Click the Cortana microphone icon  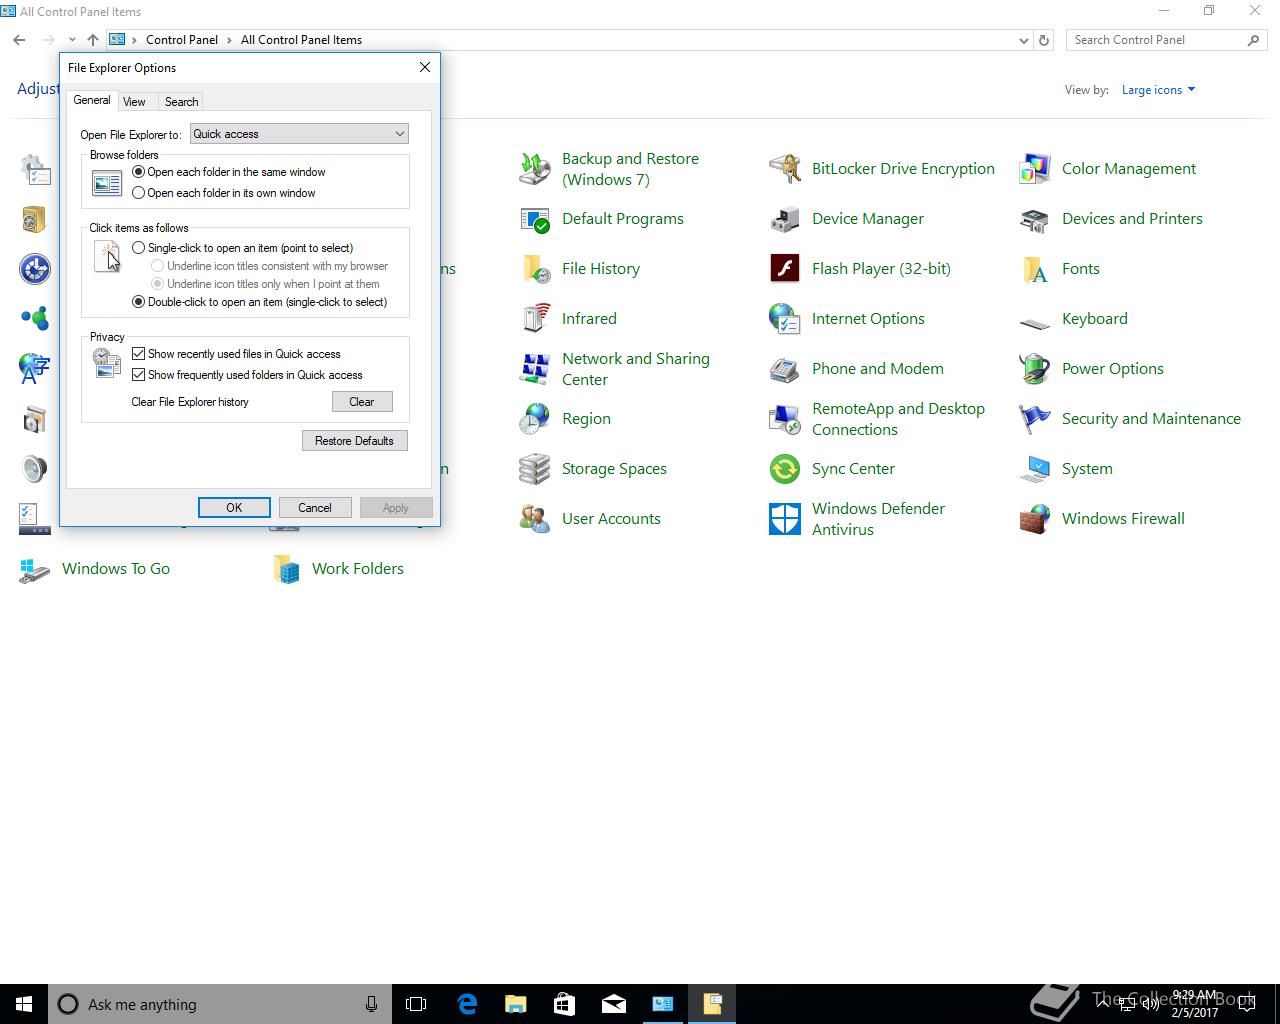click(x=371, y=1004)
